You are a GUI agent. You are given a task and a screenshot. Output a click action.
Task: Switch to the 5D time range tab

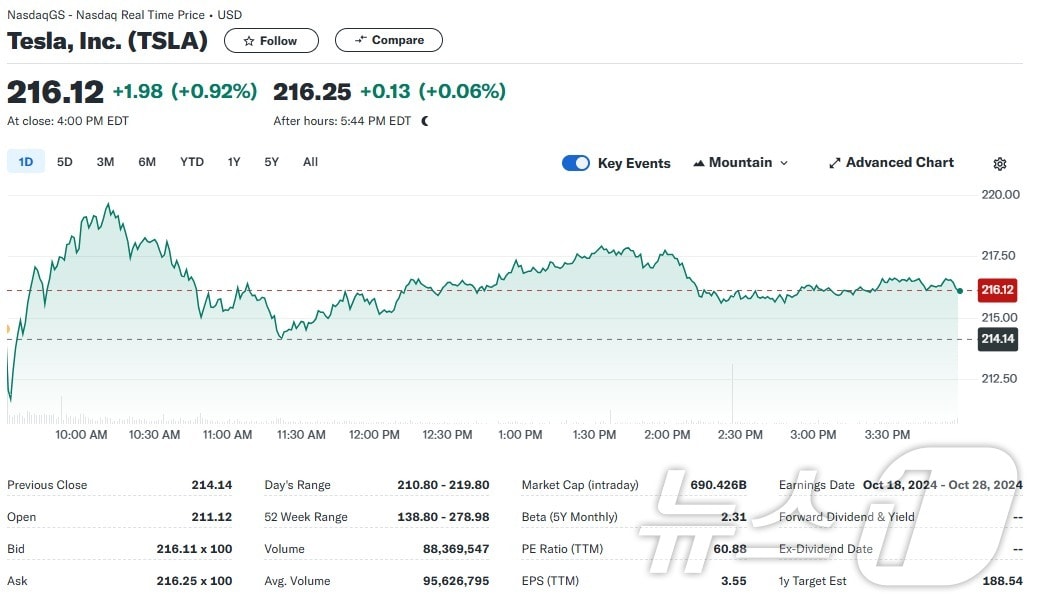coord(64,161)
